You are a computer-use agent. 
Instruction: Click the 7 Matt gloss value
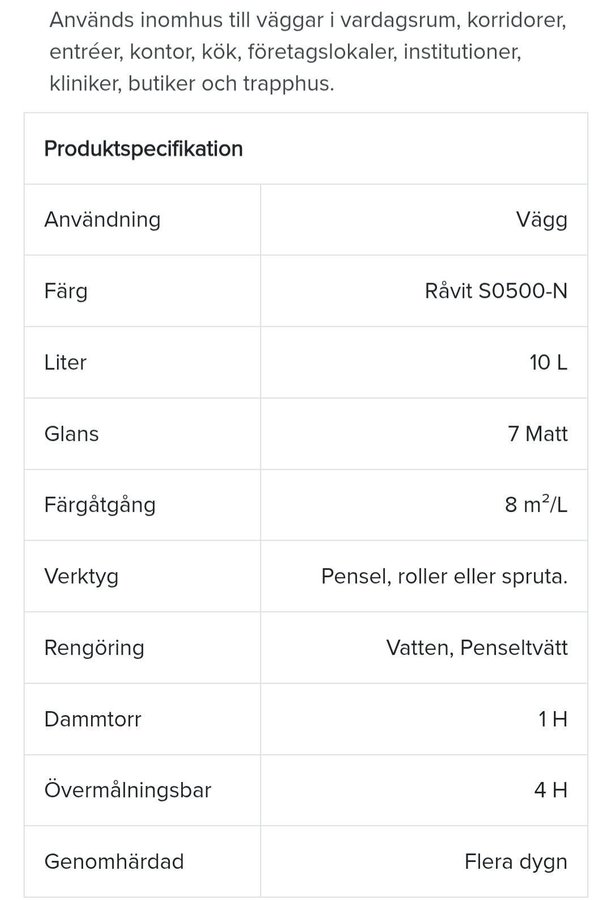[x=537, y=434]
